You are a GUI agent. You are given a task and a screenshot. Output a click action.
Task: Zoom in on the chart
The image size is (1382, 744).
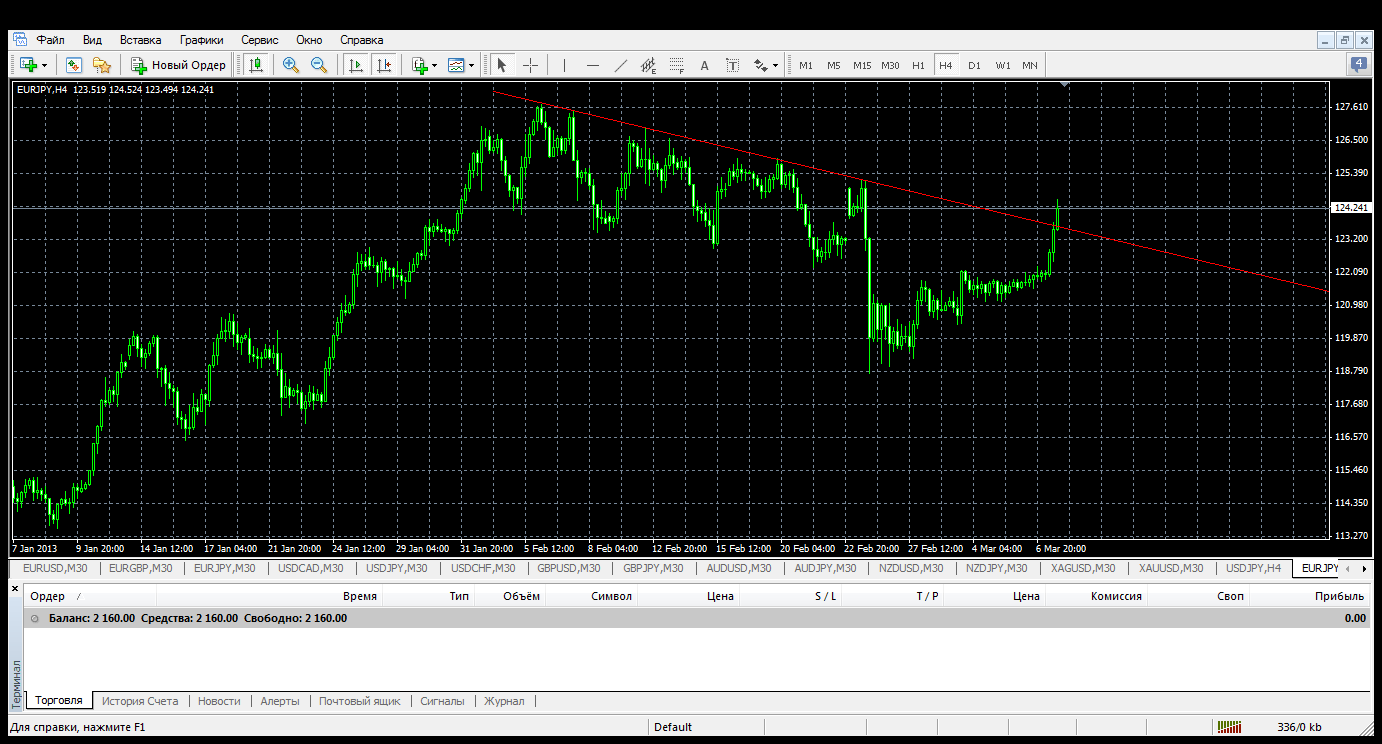point(291,65)
